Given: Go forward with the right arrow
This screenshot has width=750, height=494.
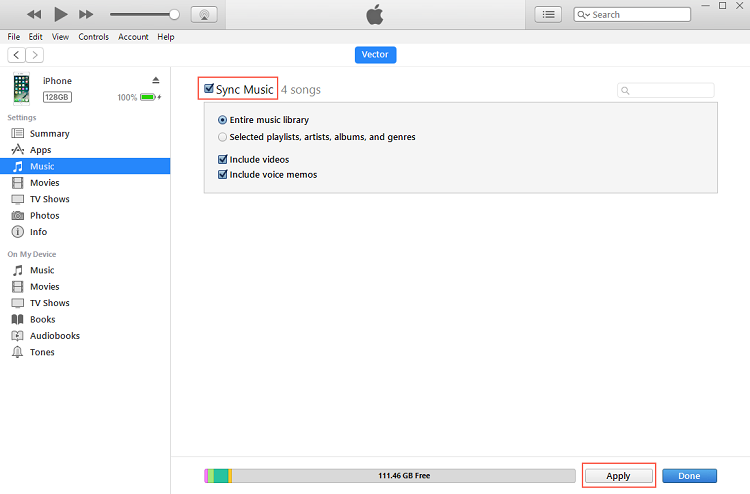Looking at the screenshot, I should 34,55.
